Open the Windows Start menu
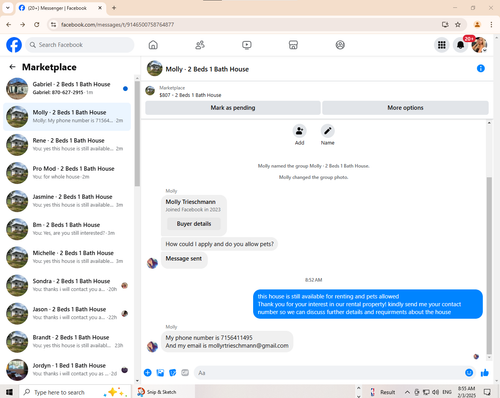 [9, 392]
